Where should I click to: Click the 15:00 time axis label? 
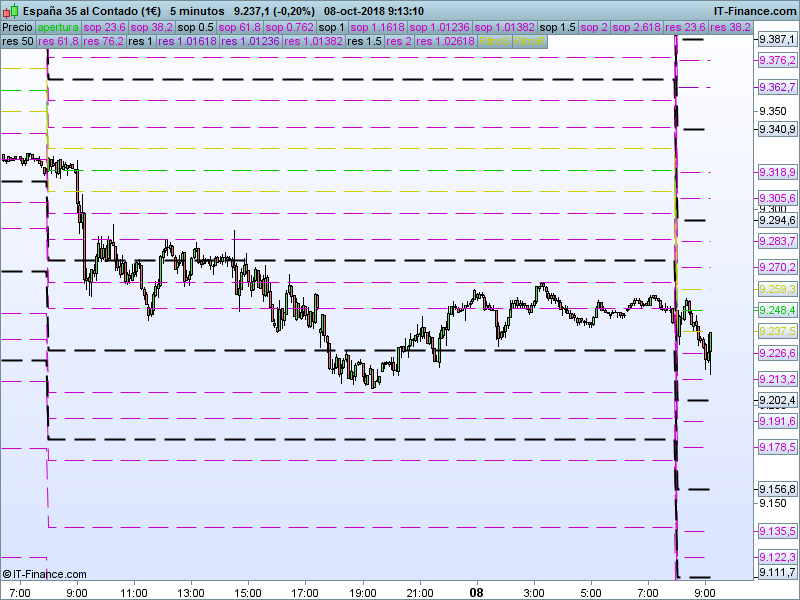[248, 593]
